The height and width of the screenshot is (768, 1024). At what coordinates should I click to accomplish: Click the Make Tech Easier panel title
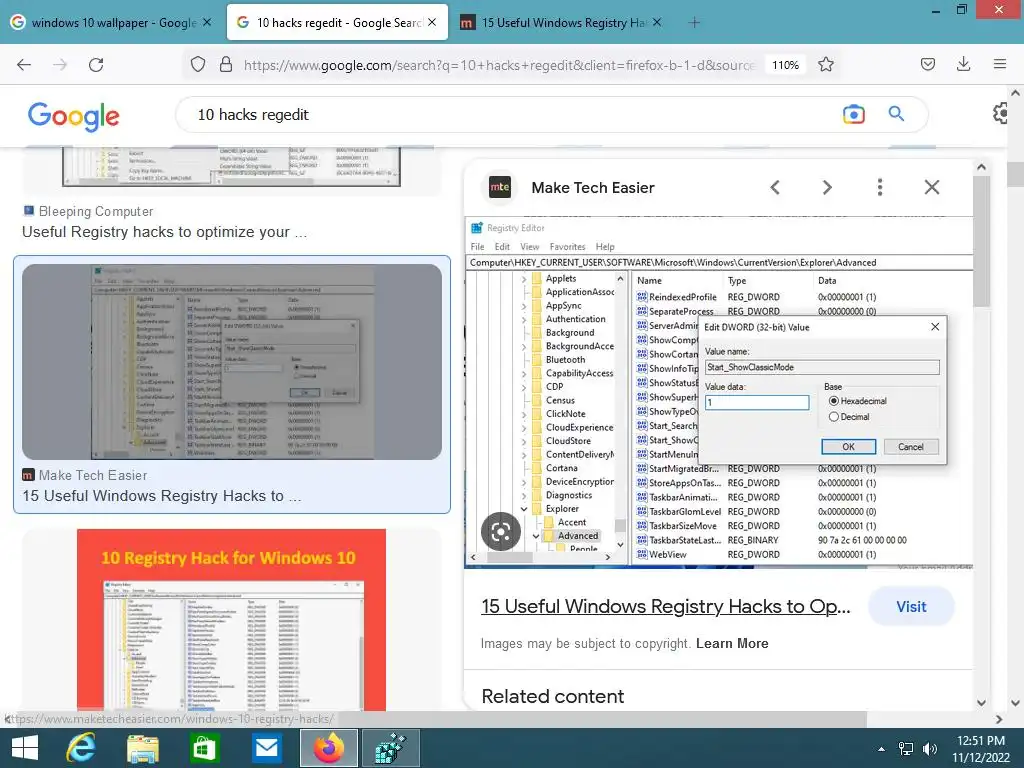pos(593,188)
